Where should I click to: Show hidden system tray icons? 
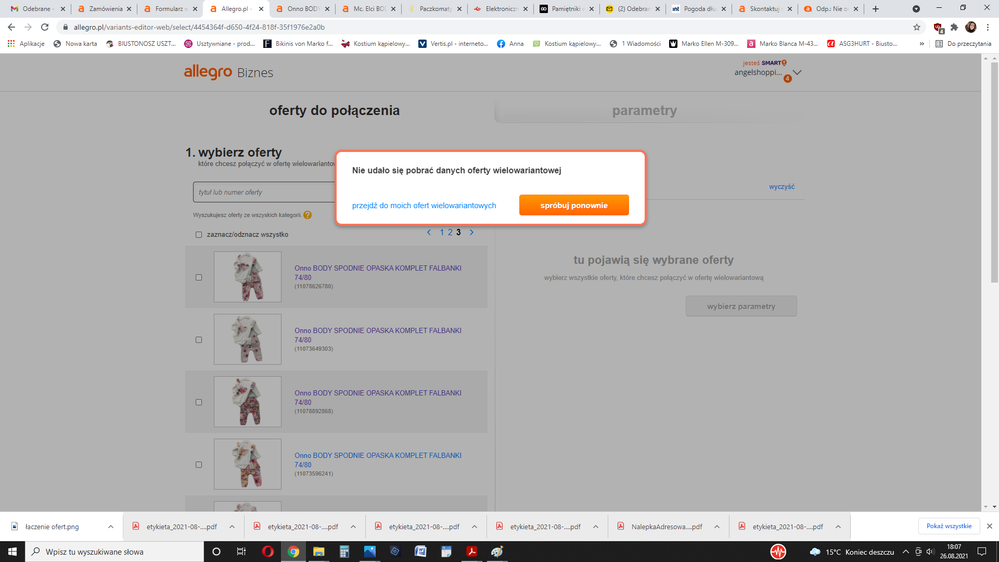pyautogui.click(x=905, y=552)
